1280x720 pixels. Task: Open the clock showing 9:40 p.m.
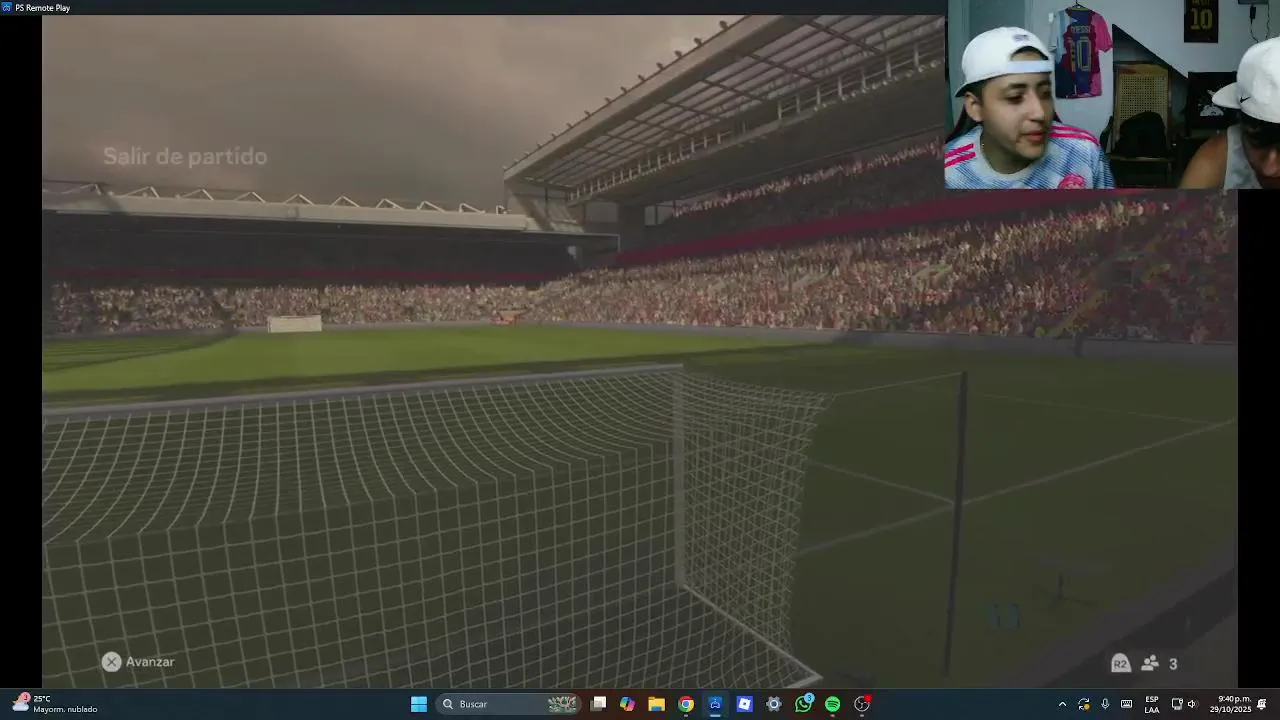1230,704
